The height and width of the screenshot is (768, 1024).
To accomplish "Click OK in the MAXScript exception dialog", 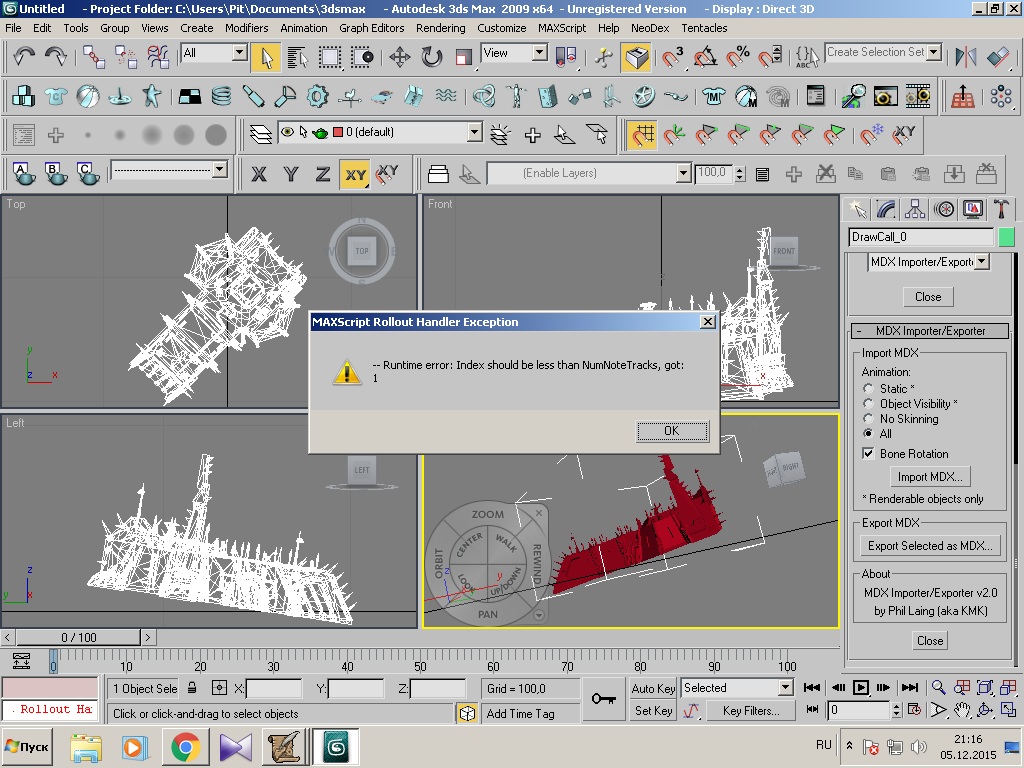I will pyautogui.click(x=672, y=431).
